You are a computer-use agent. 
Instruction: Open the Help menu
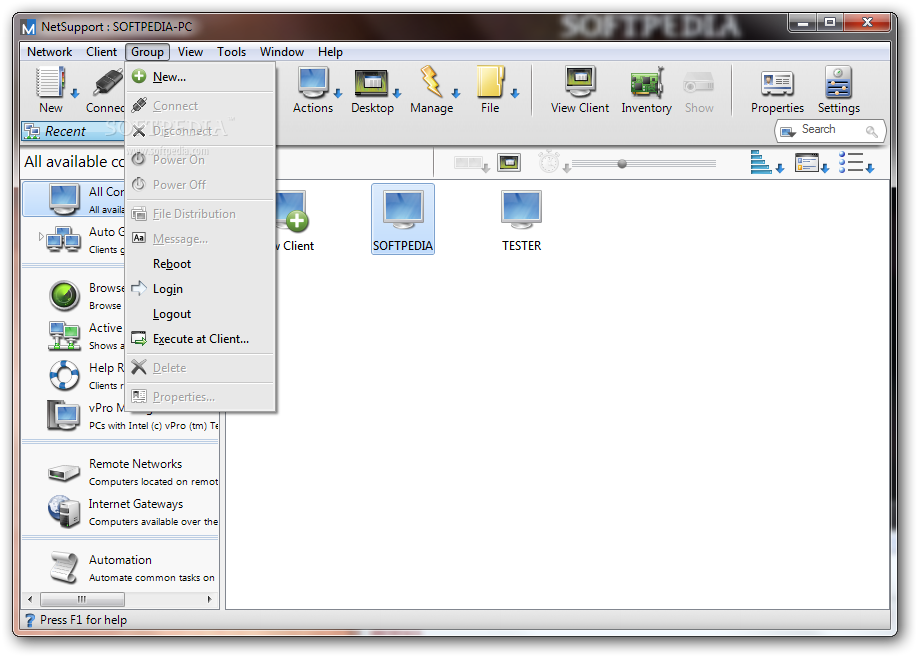330,52
